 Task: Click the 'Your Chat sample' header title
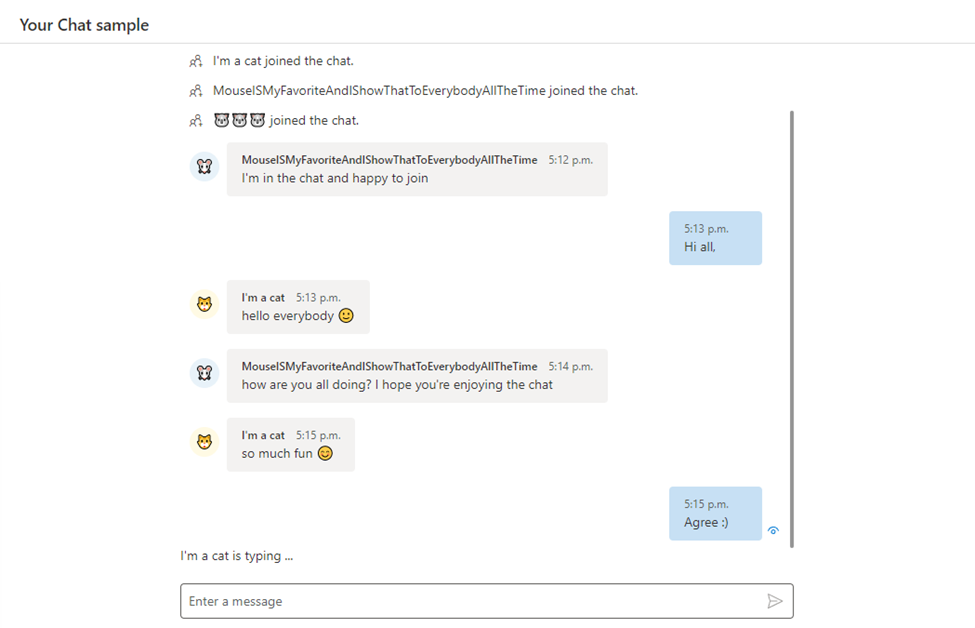tap(84, 25)
